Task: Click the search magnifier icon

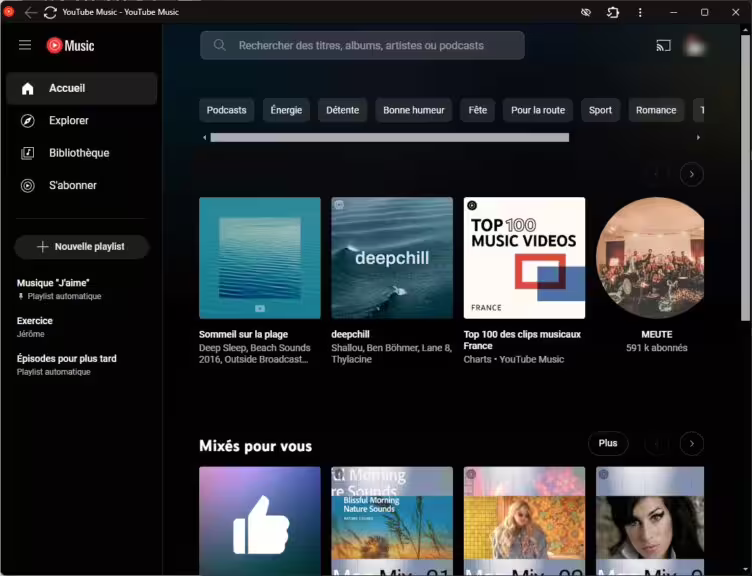Action: (220, 46)
